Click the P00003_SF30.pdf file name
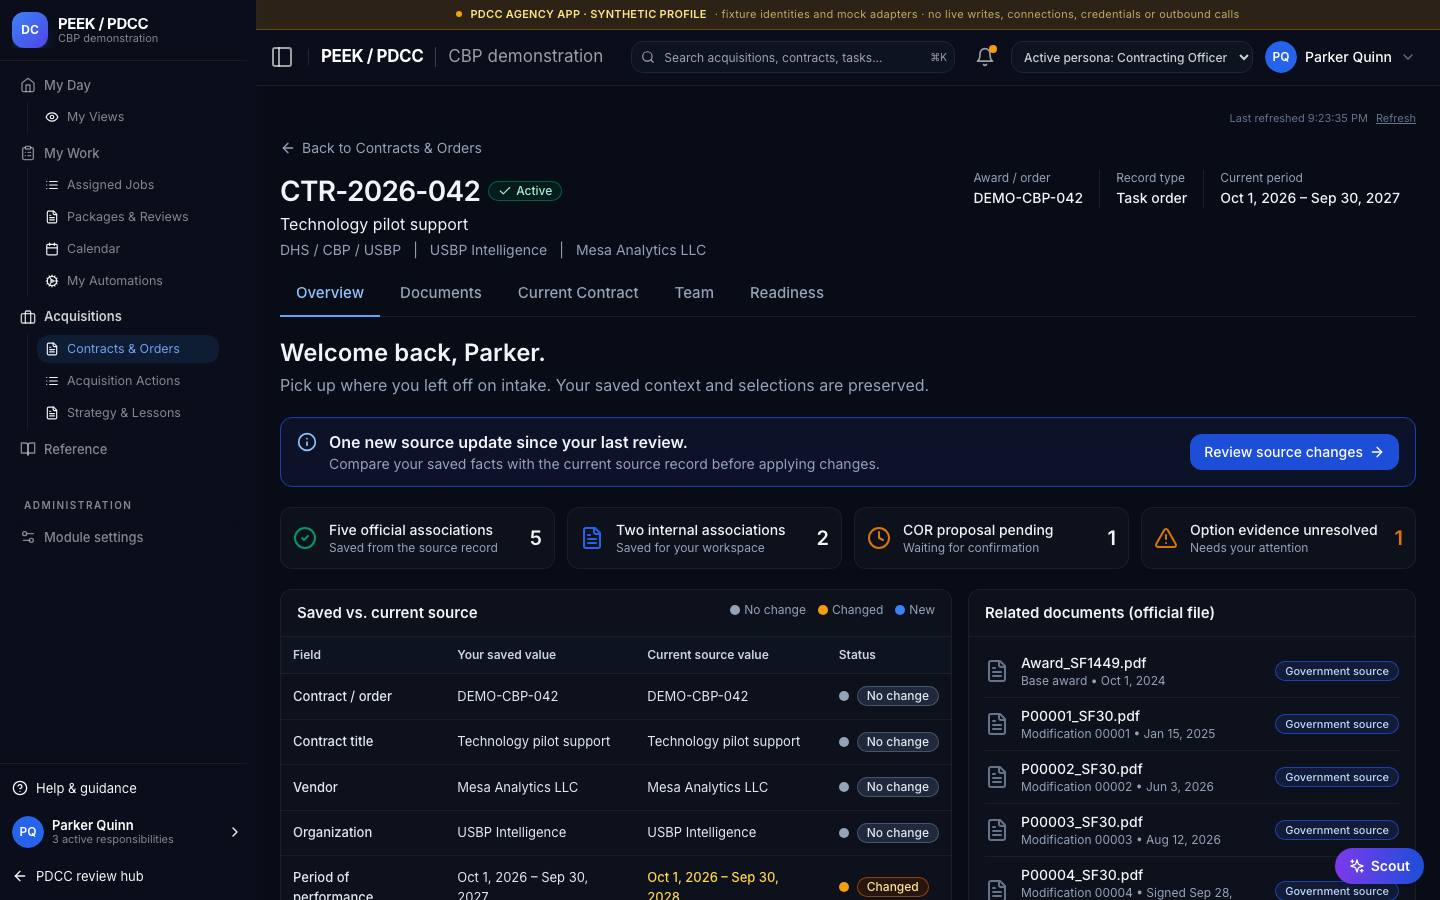The width and height of the screenshot is (1440, 900). tap(1082, 822)
